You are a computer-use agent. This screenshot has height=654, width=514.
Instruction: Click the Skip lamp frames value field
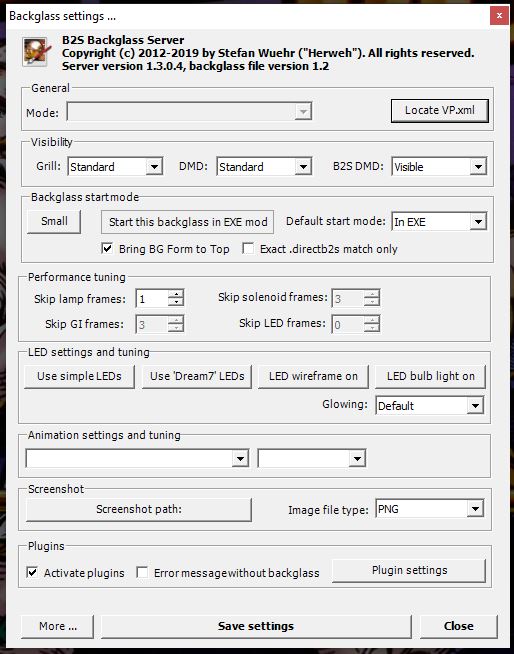tap(152, 299)
